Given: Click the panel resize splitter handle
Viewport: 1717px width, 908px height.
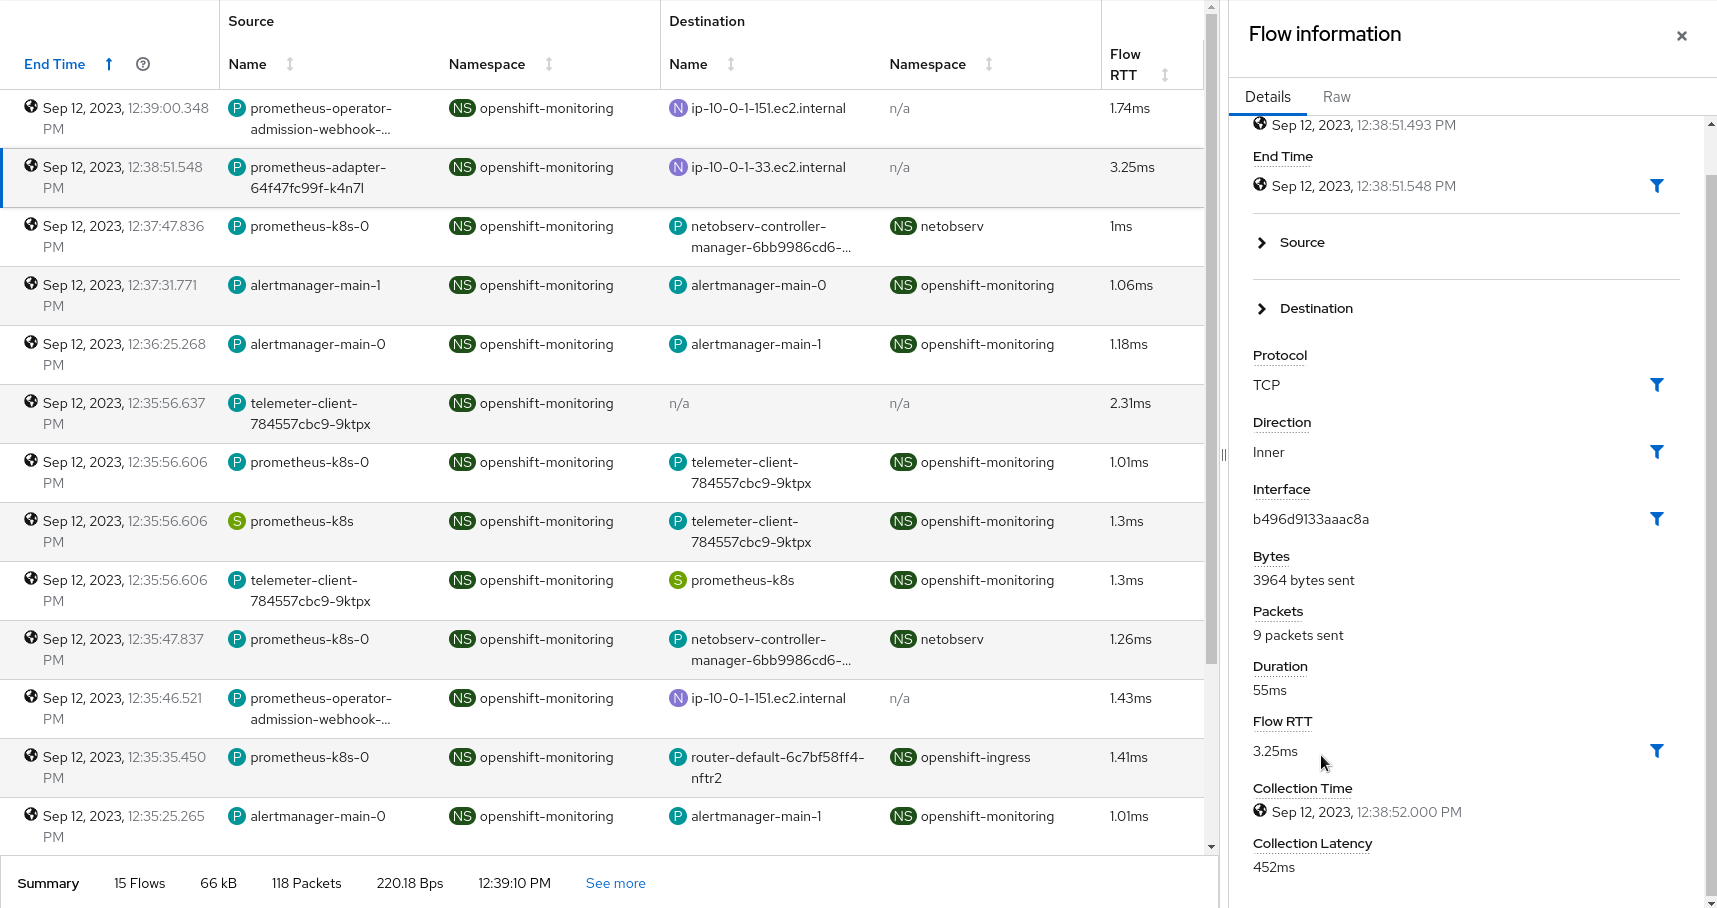Looking at the screenshot, I should point(1224,455).
